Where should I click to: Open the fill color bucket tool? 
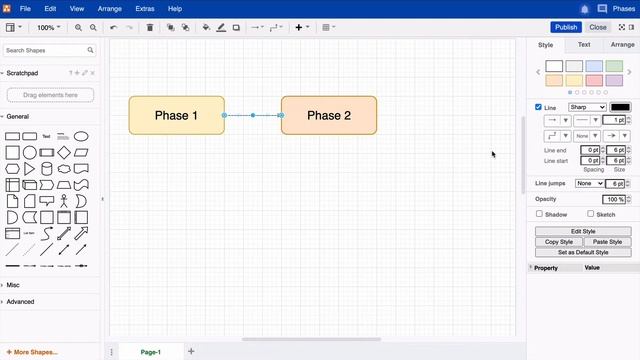coord(206,27)
